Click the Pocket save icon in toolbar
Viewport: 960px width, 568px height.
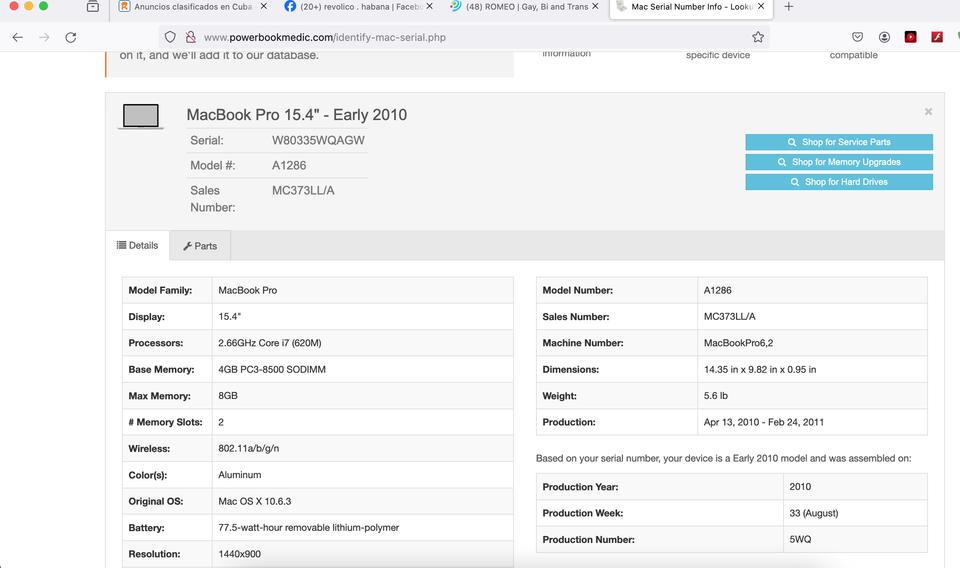click(x=857, y=37)
